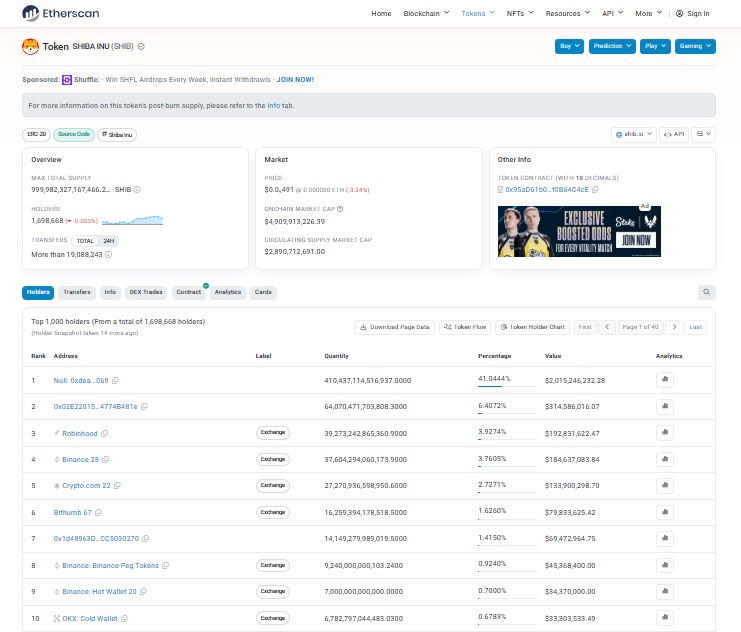The height and width of the screenshot is (632, 741).
Task: Click the search magnifier in holders tab bar
Action: tap(707, 292)
